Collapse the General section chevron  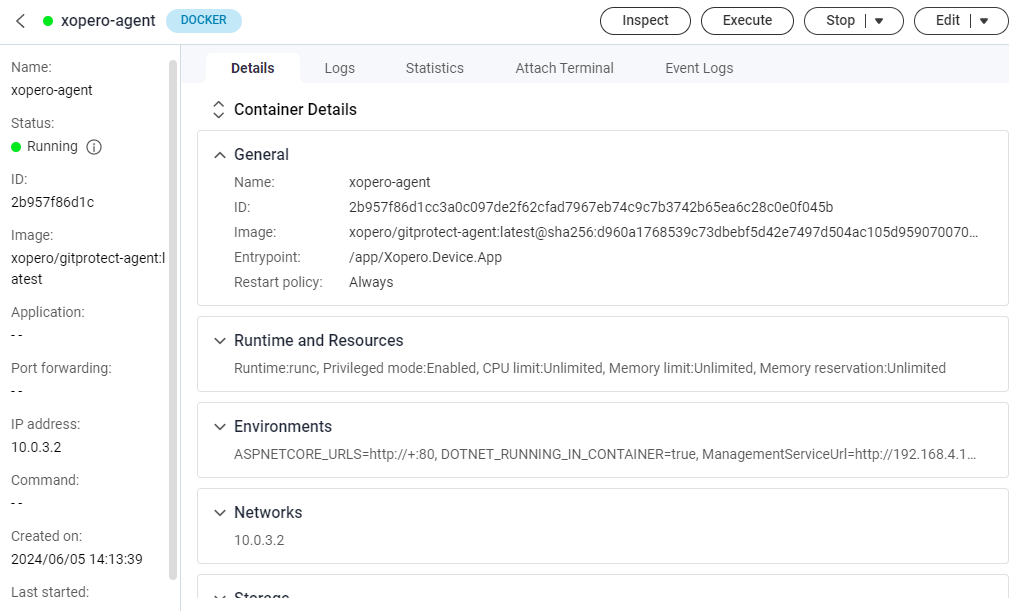220,155
